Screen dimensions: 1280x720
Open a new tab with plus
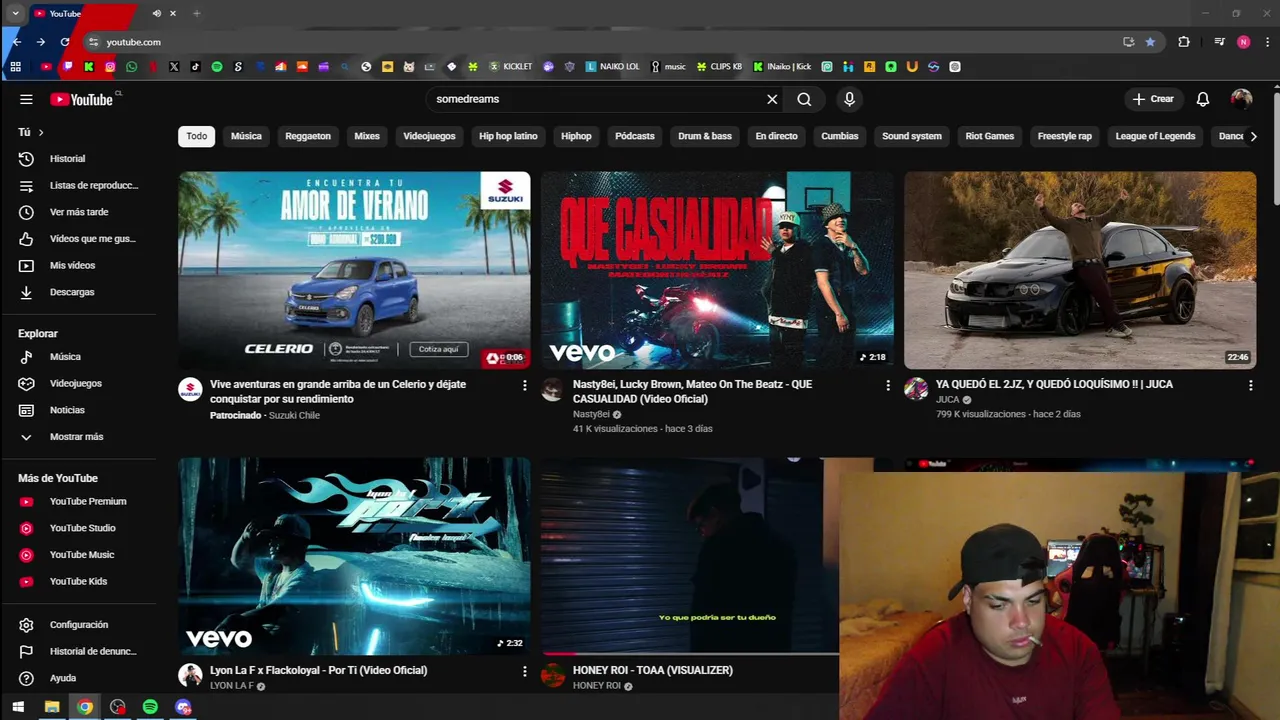(196, 13)
